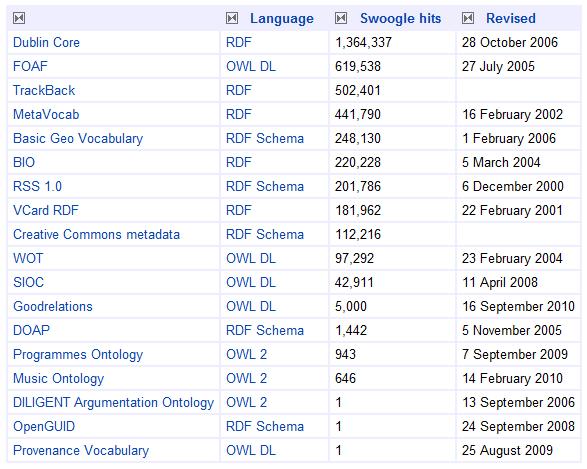Click sort icon in first name column
This screenshot has width=587, height=469.
[19, 18]
